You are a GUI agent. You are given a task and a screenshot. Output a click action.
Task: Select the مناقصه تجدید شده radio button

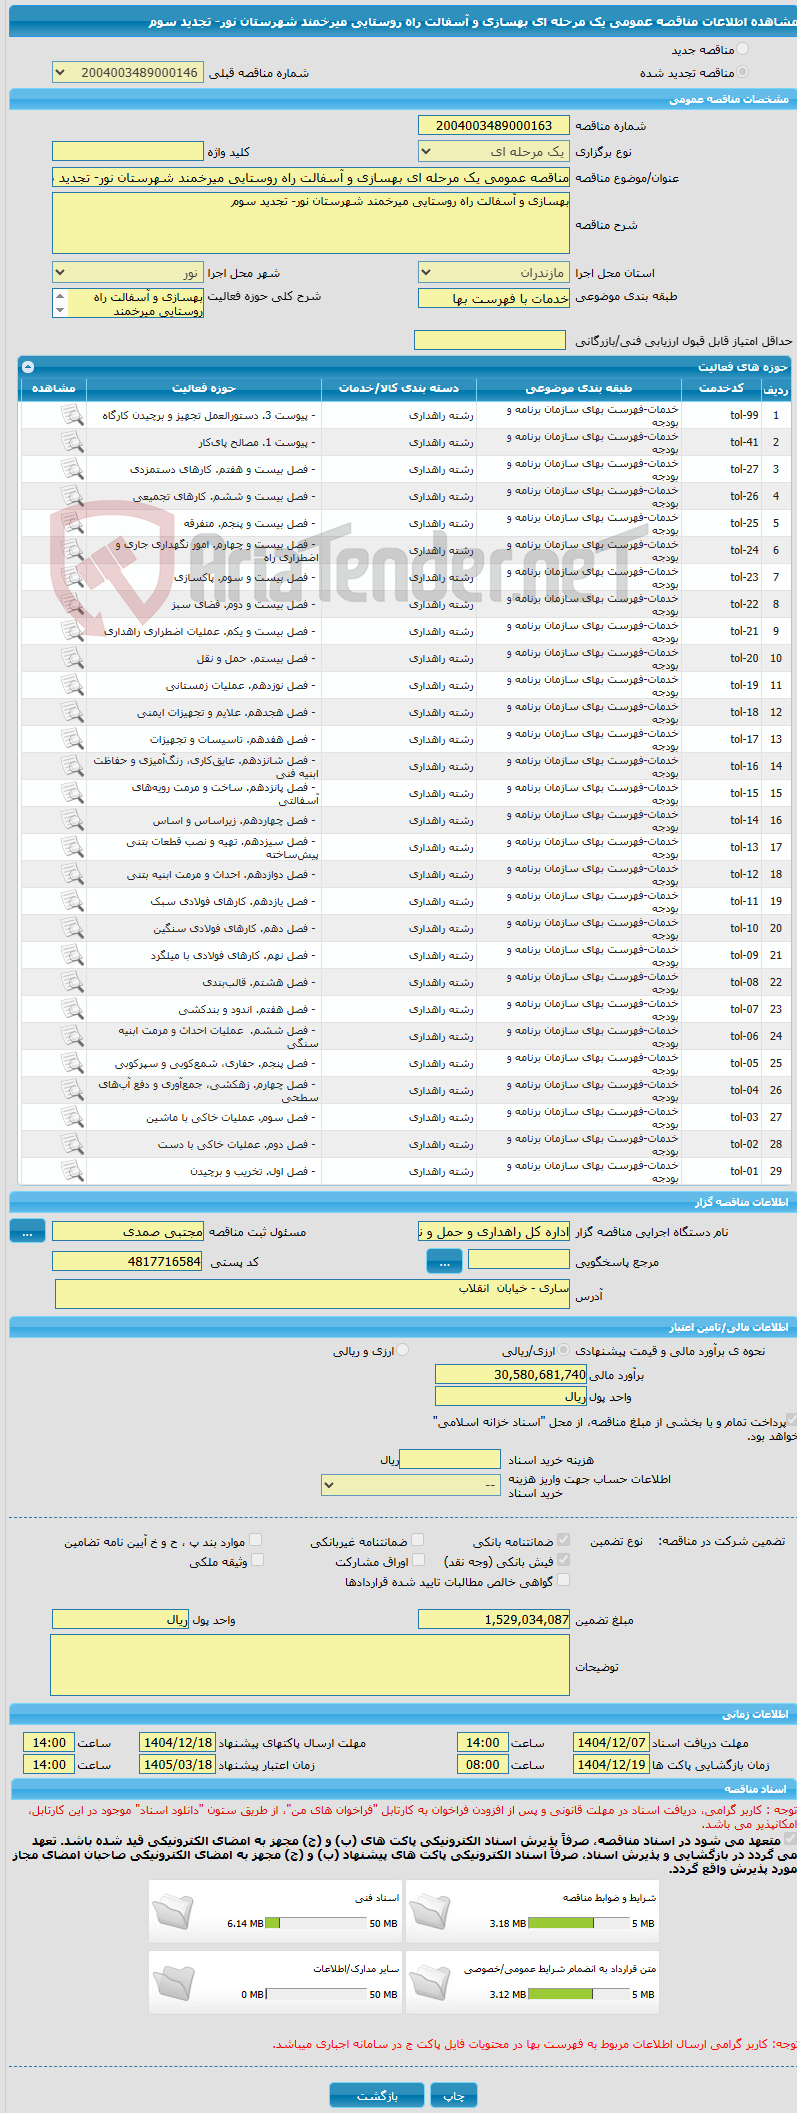(741, 72)
